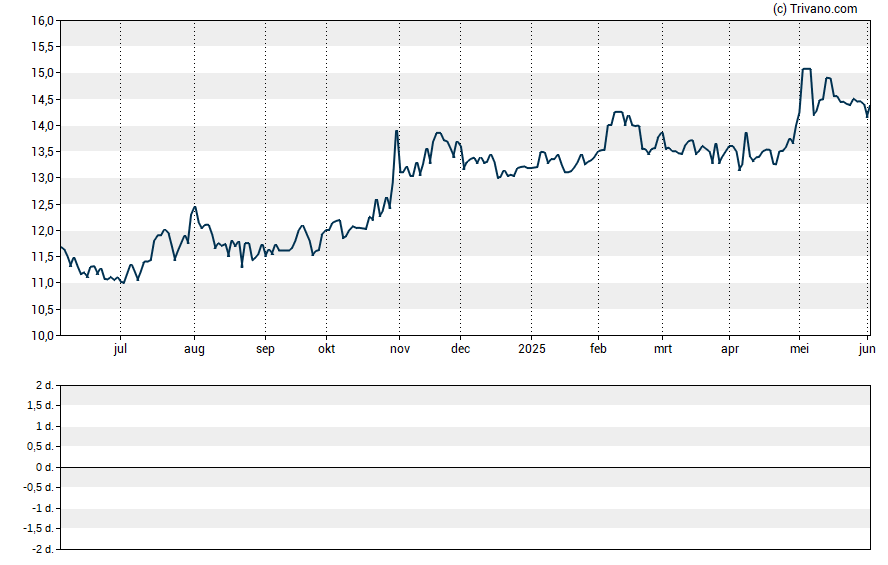Select the 15,0 price axis value
Screen dimensions: 888x565
point(42,73)
